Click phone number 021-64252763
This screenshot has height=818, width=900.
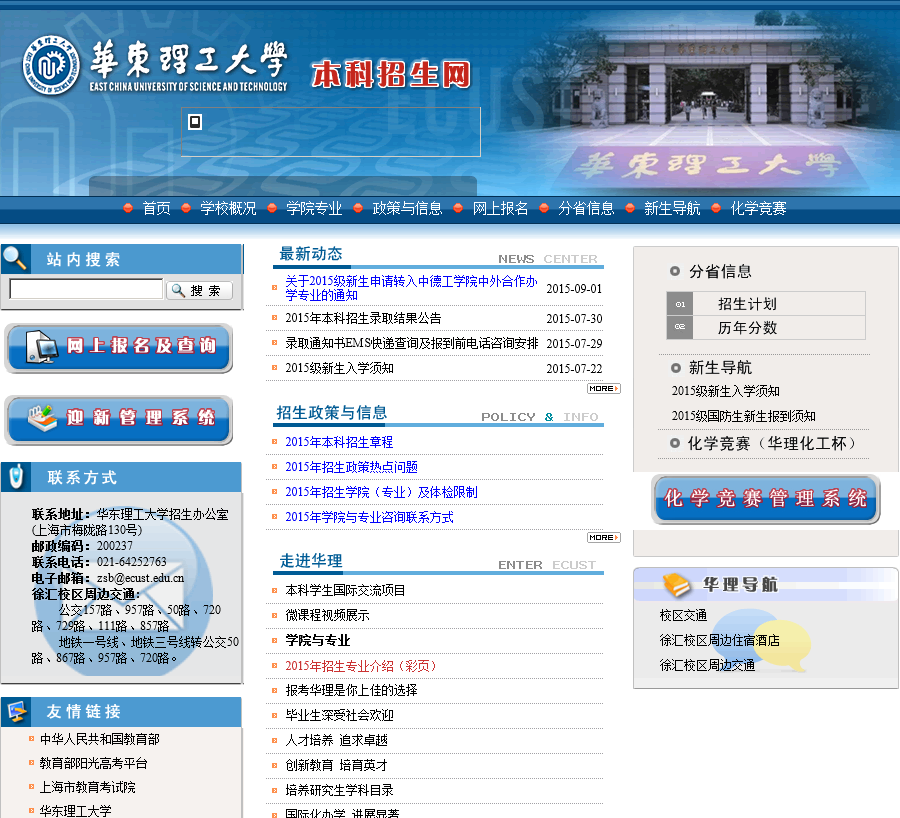point(131,562)
